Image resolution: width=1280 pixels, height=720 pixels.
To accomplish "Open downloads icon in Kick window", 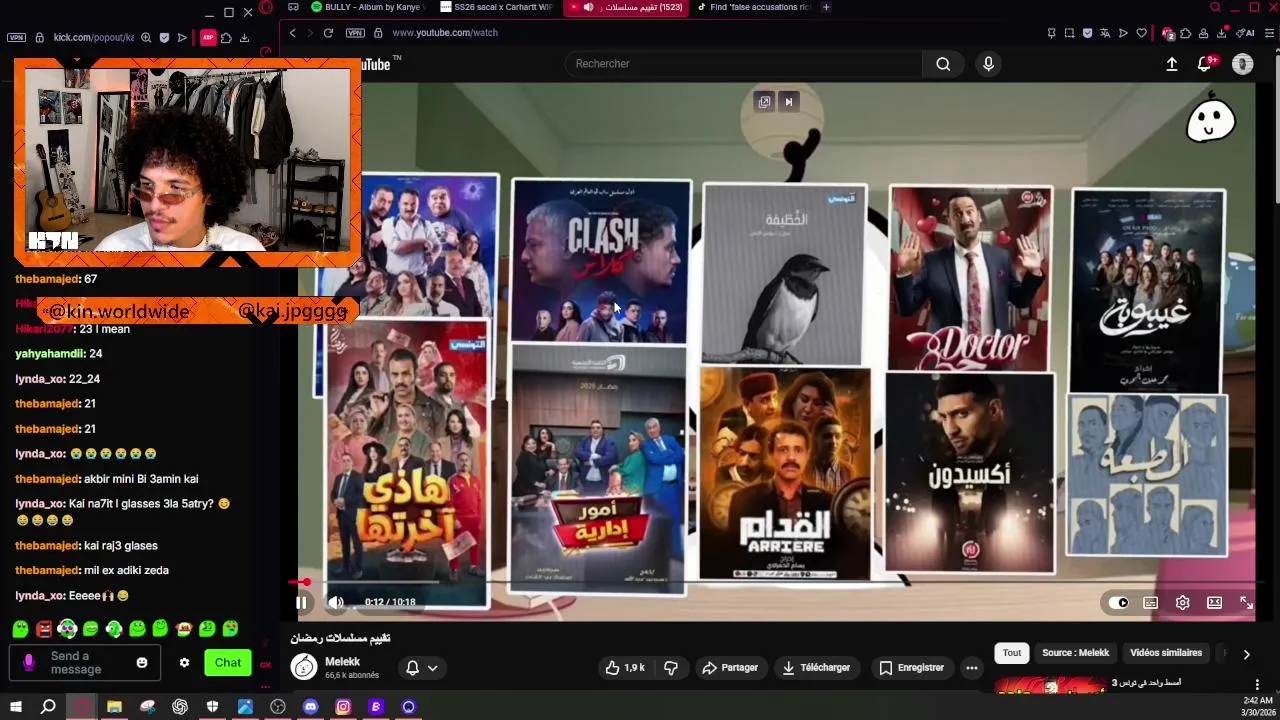I will tap(244, 38).
